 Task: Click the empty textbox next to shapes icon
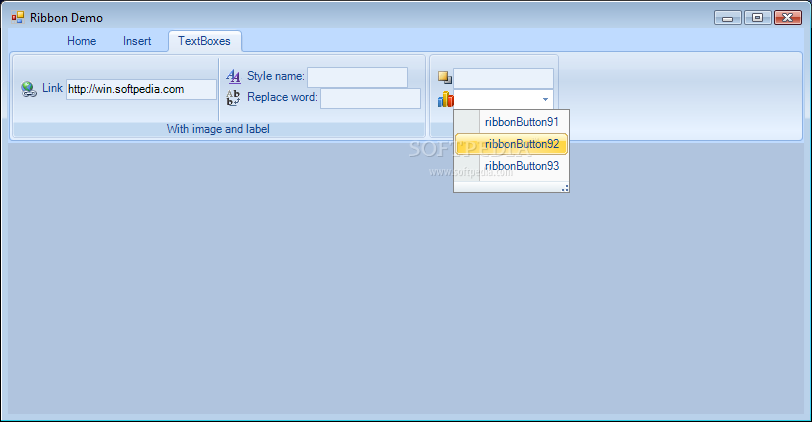coord(503,78)
